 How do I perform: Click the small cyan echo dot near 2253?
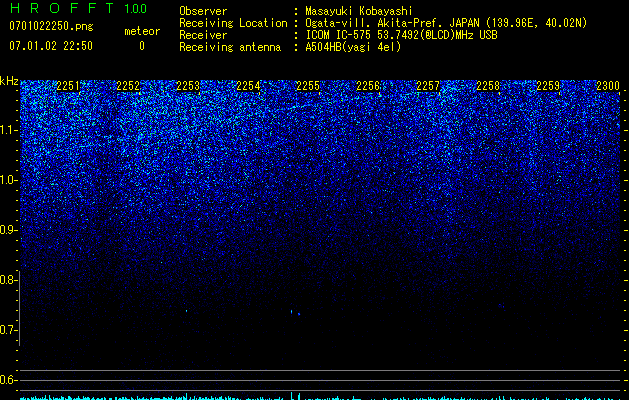[187, 311]
